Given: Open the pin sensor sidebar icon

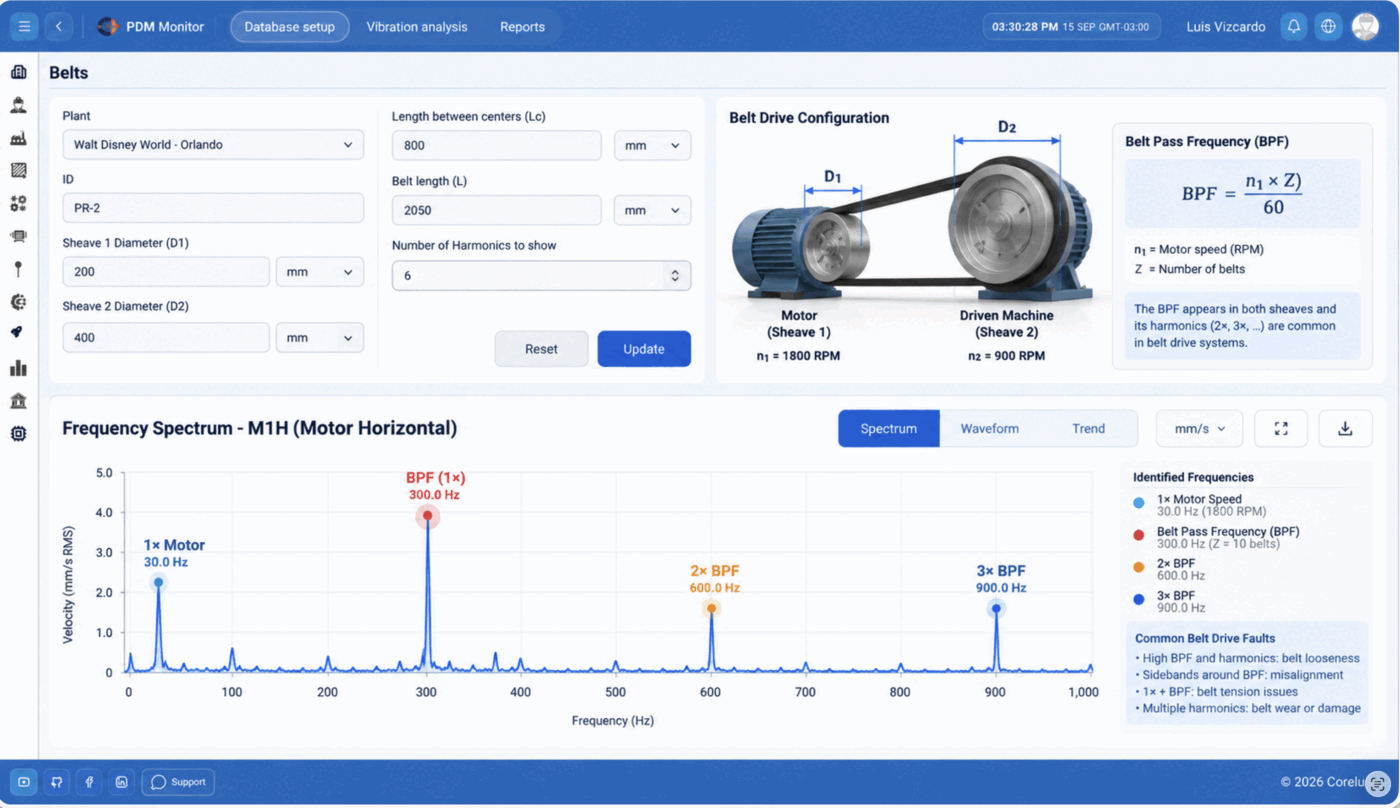Looking at the screenshot, I should point(18,269).
